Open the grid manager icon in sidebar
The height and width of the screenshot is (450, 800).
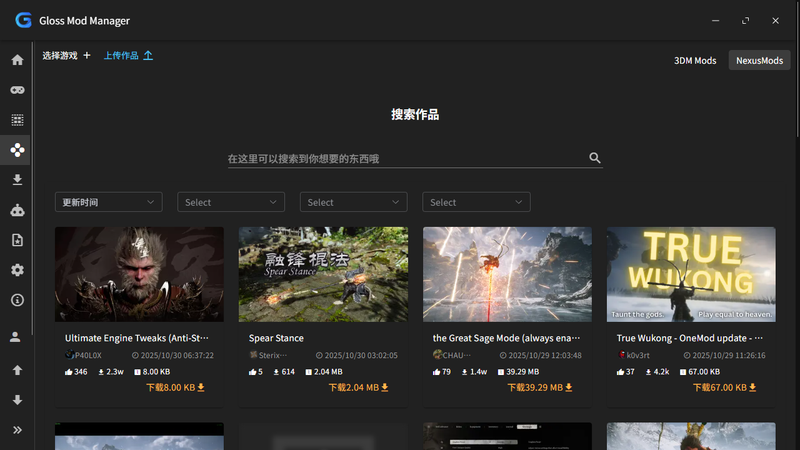point(17,120)
